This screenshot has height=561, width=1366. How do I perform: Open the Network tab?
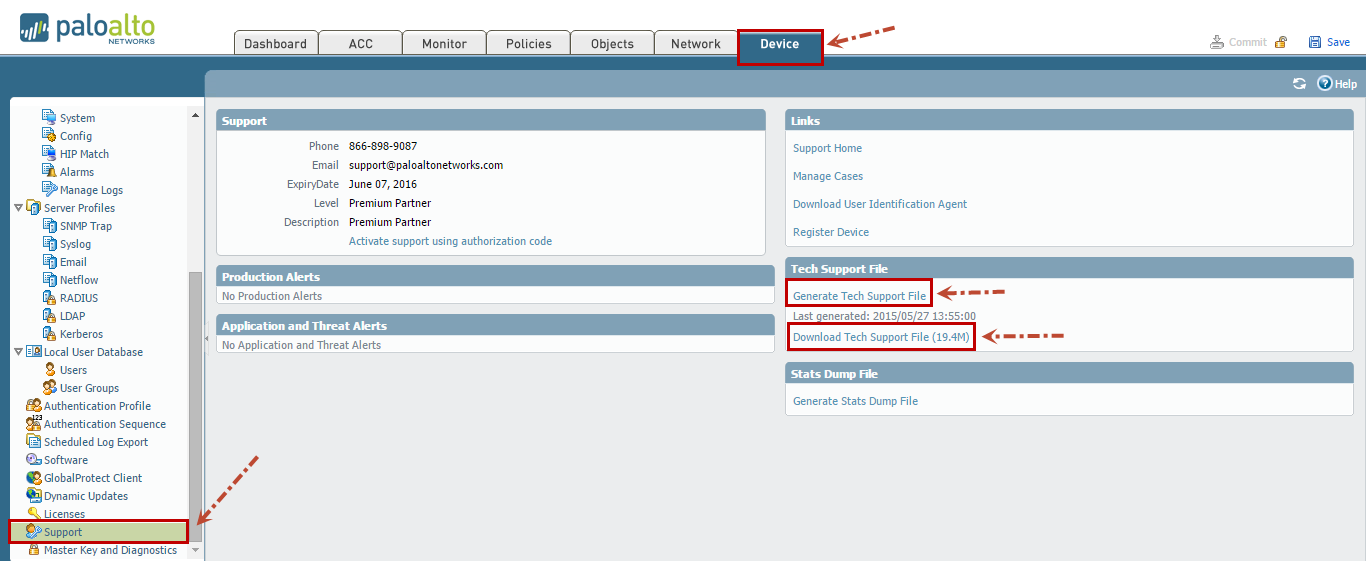tap(696, 44)
